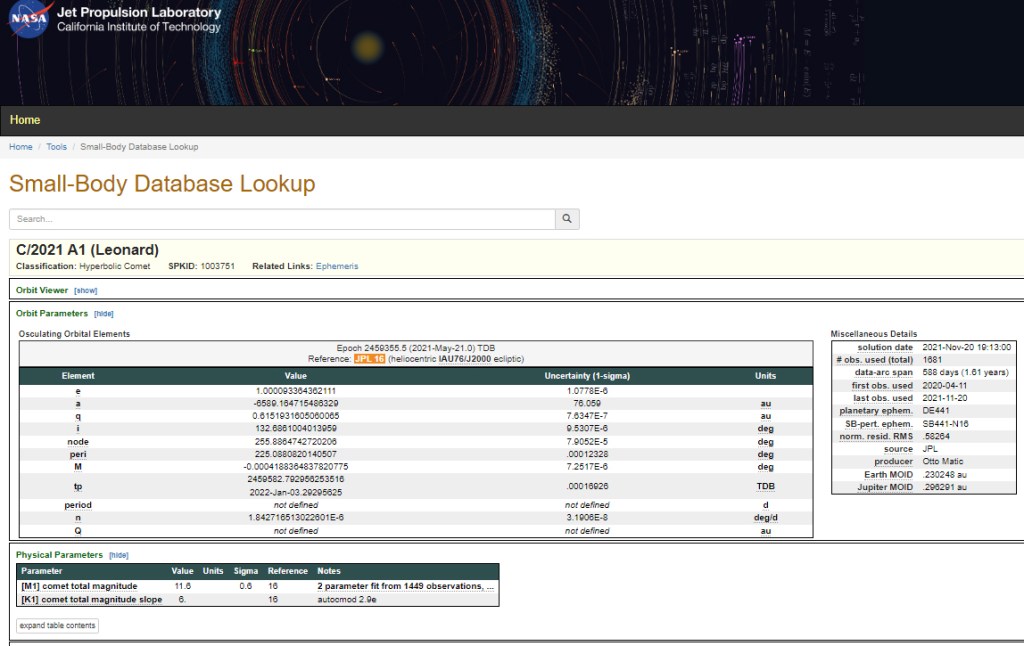
Task: Open Tools in the breadcrumb trail
Action: [57, 147]
